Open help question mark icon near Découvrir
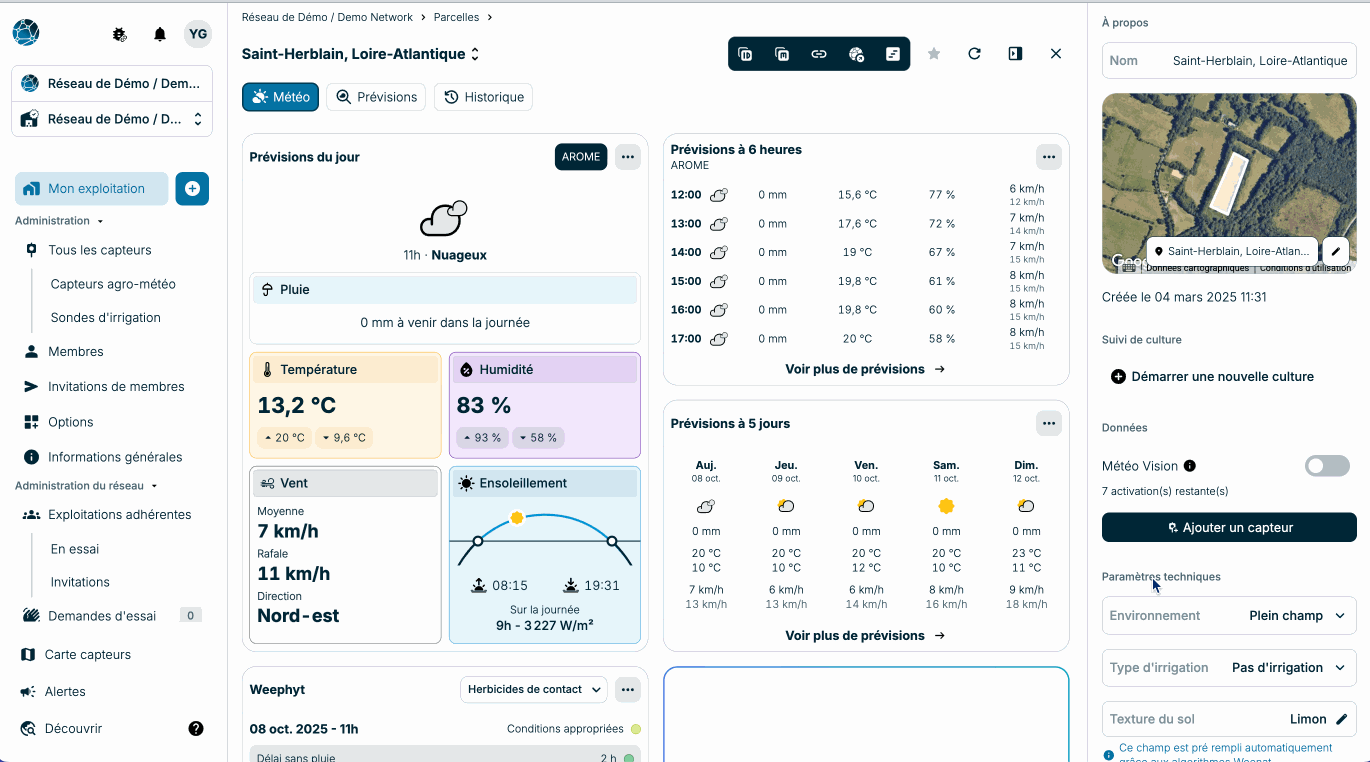Image resolution: width=1370 pixels, height=762 pixels. point(196,729)
